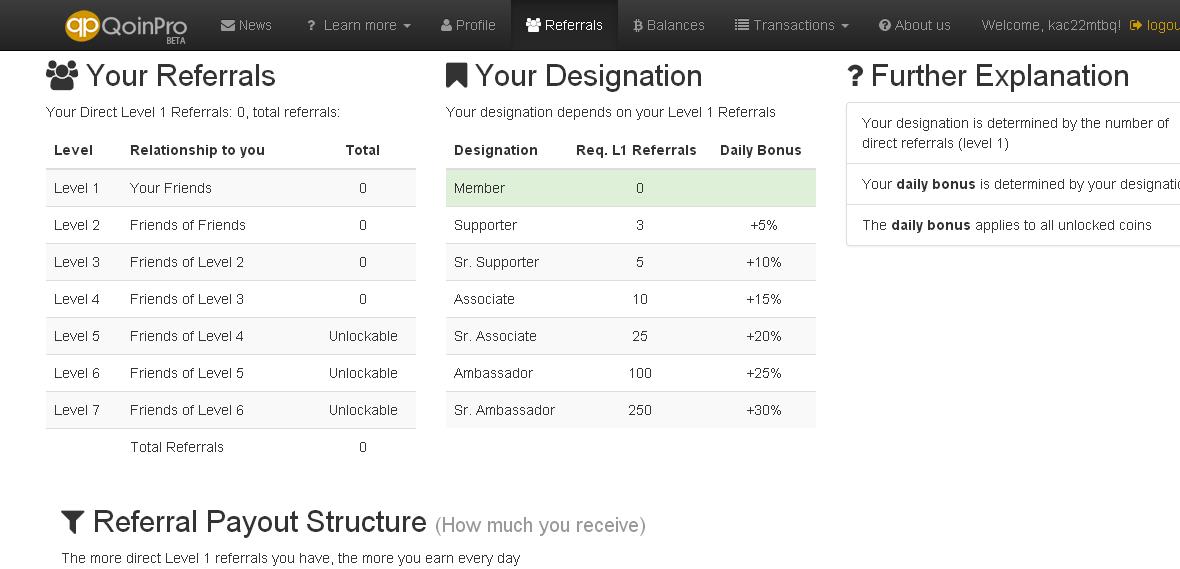The height and width of the screenshot is (569, 1180).
Task: Click the funnel icon beside Referral Payout Structure
Action: 72,522
